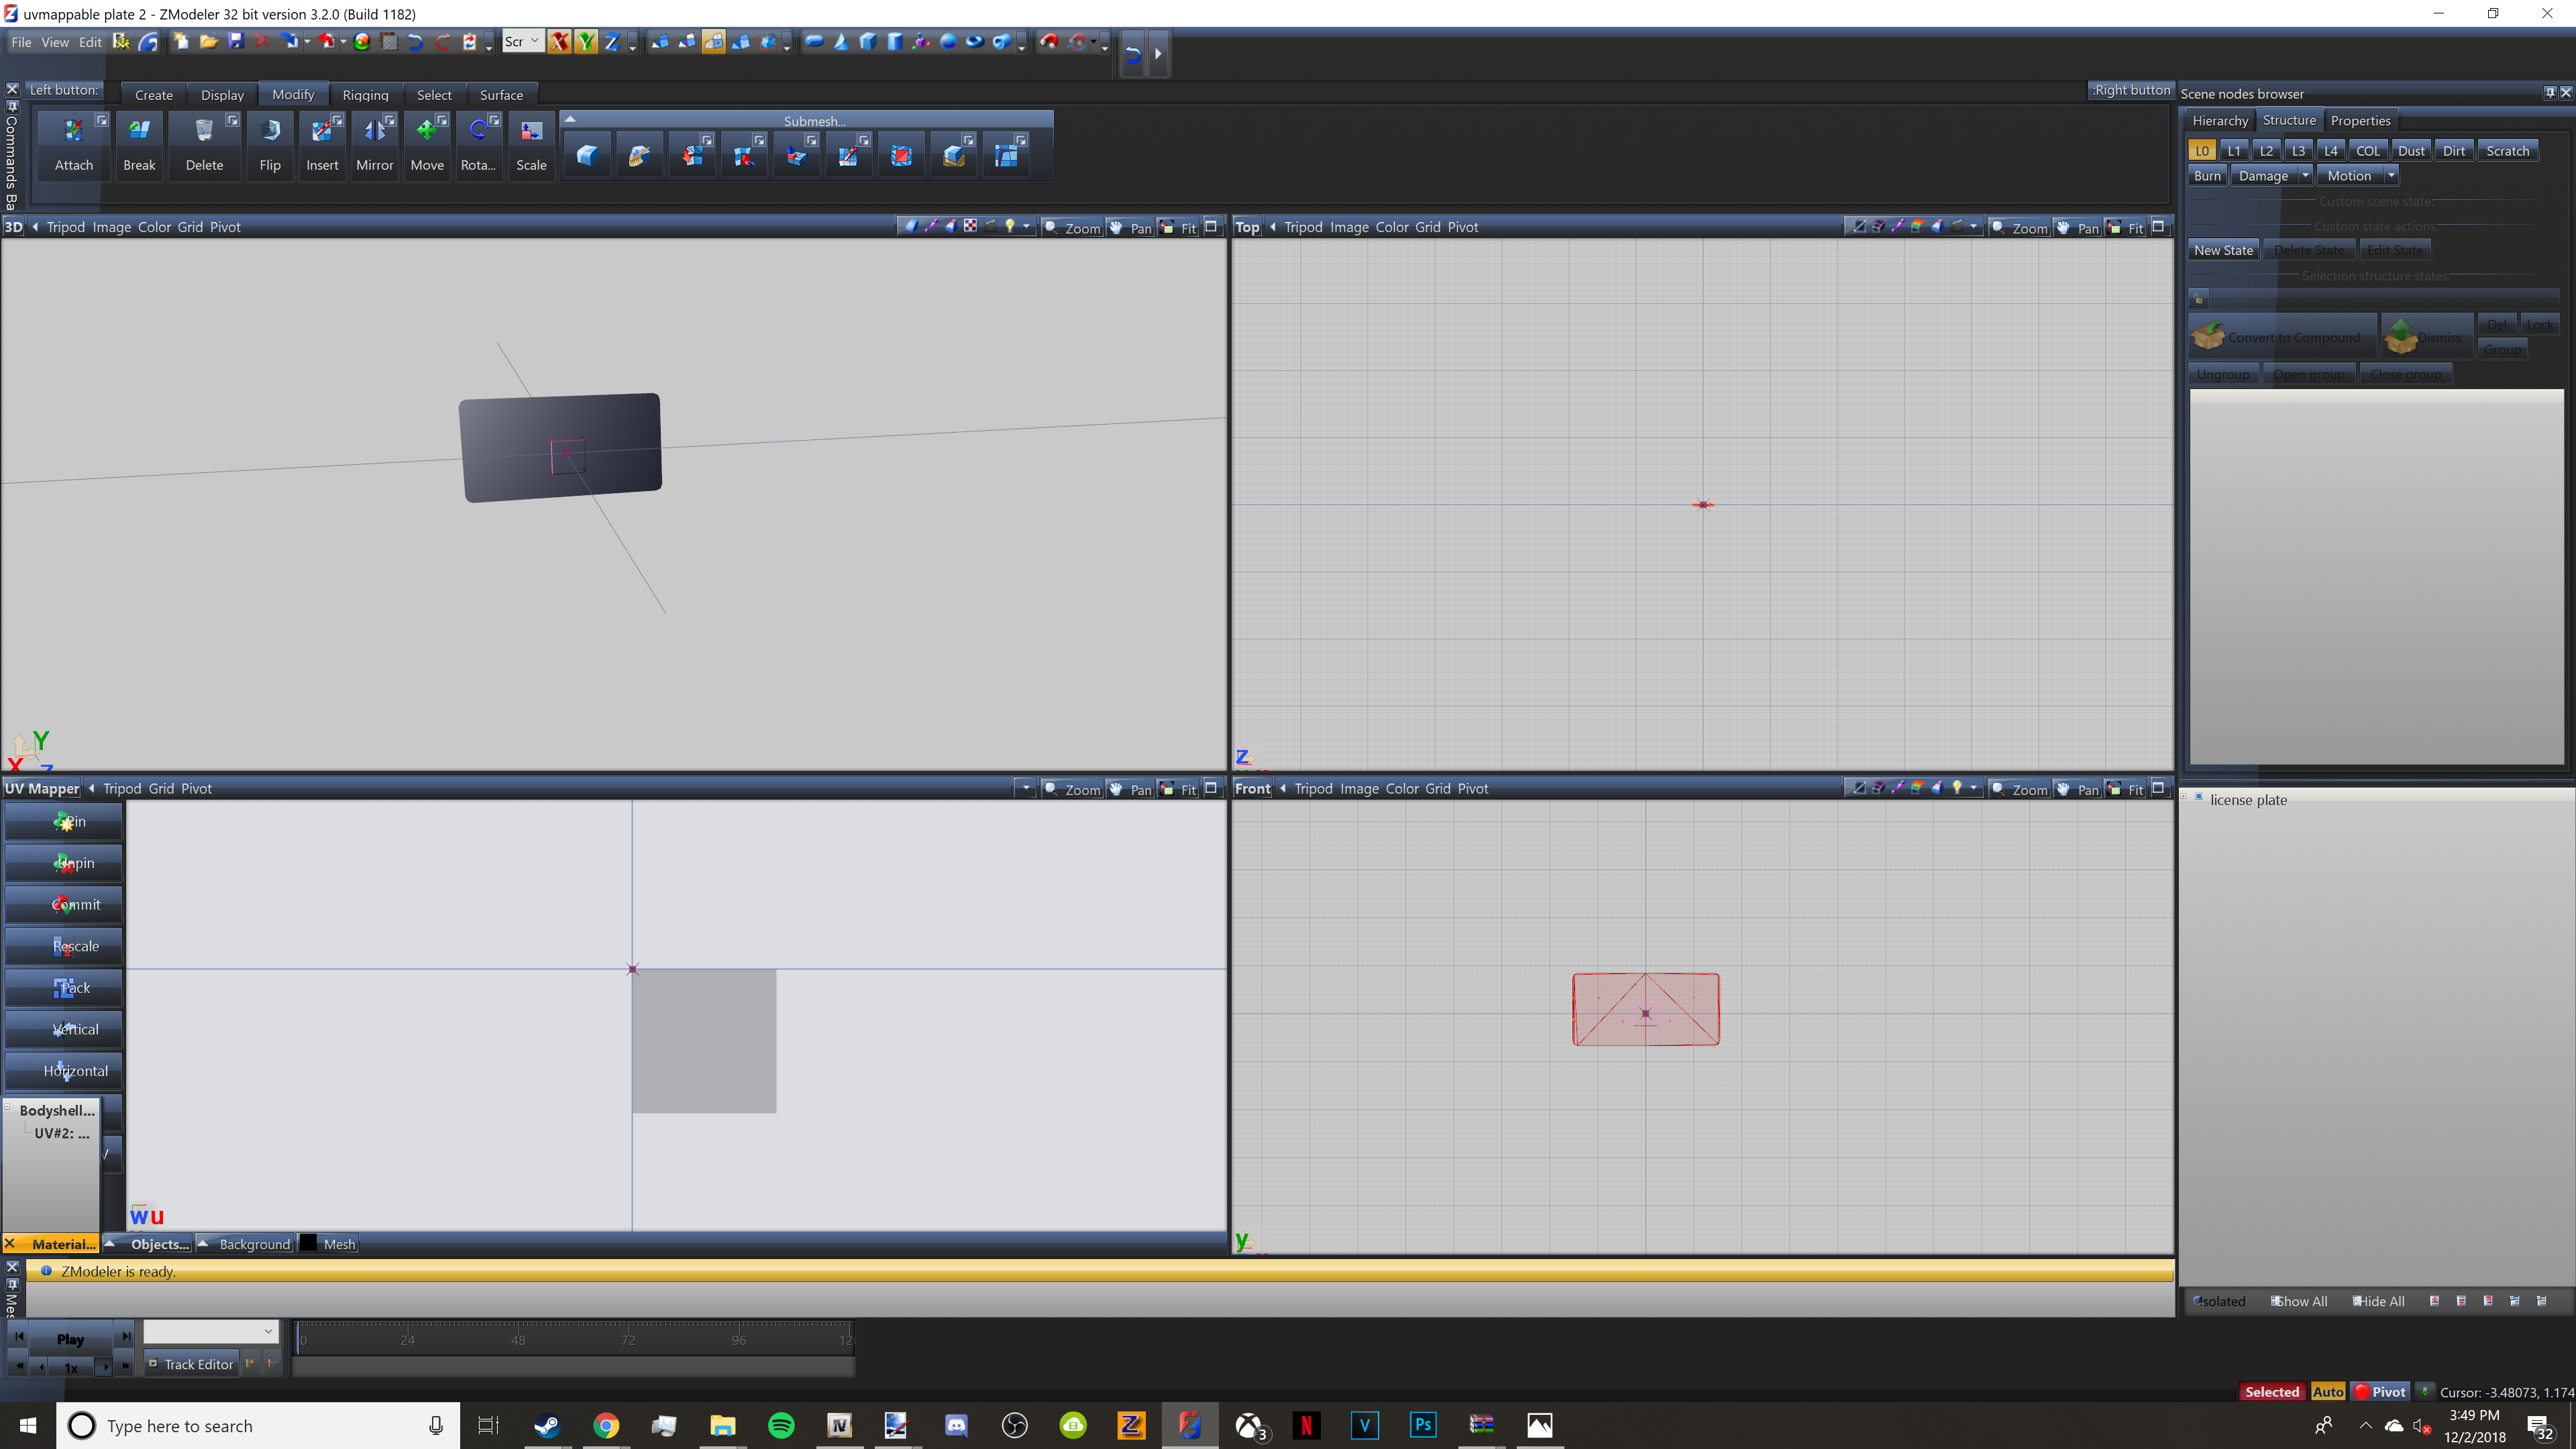Expand the Motion dropdown arrow
2576x1449 pixels.
tap(2391, 175)
